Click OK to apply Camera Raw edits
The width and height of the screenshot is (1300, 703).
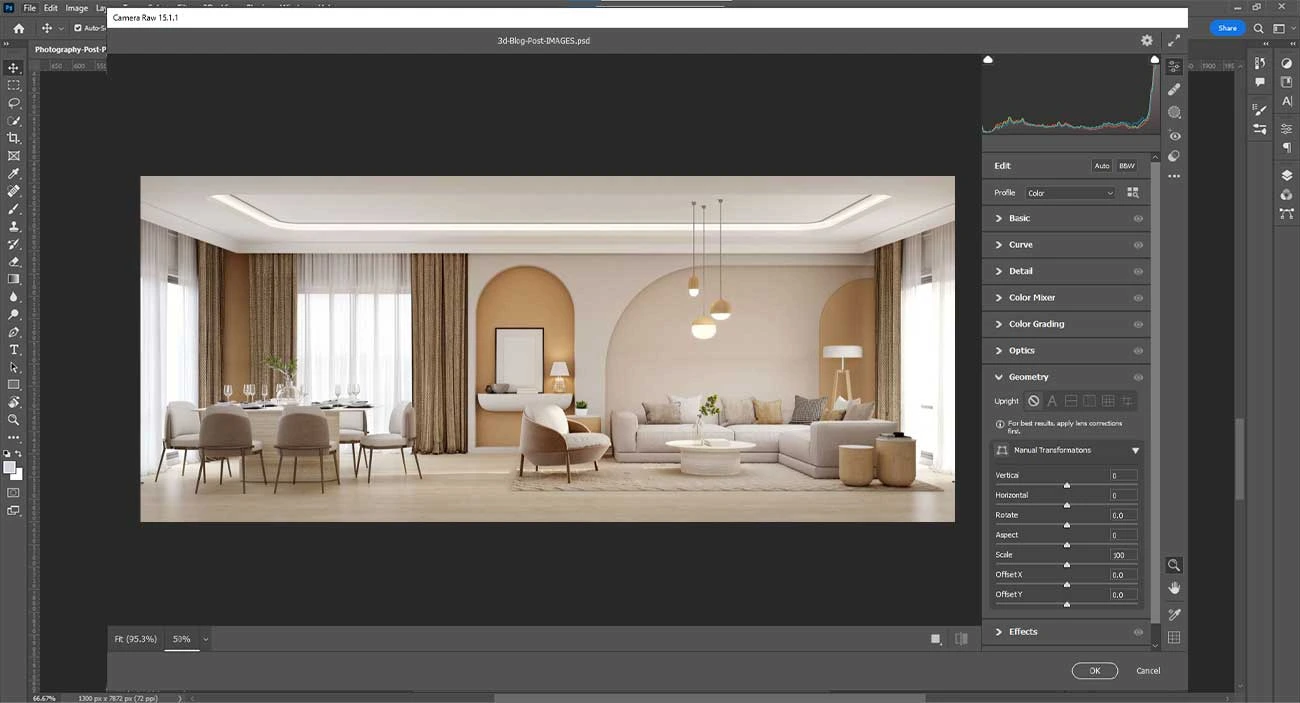pyautogui.click(x=1094, y=670)
